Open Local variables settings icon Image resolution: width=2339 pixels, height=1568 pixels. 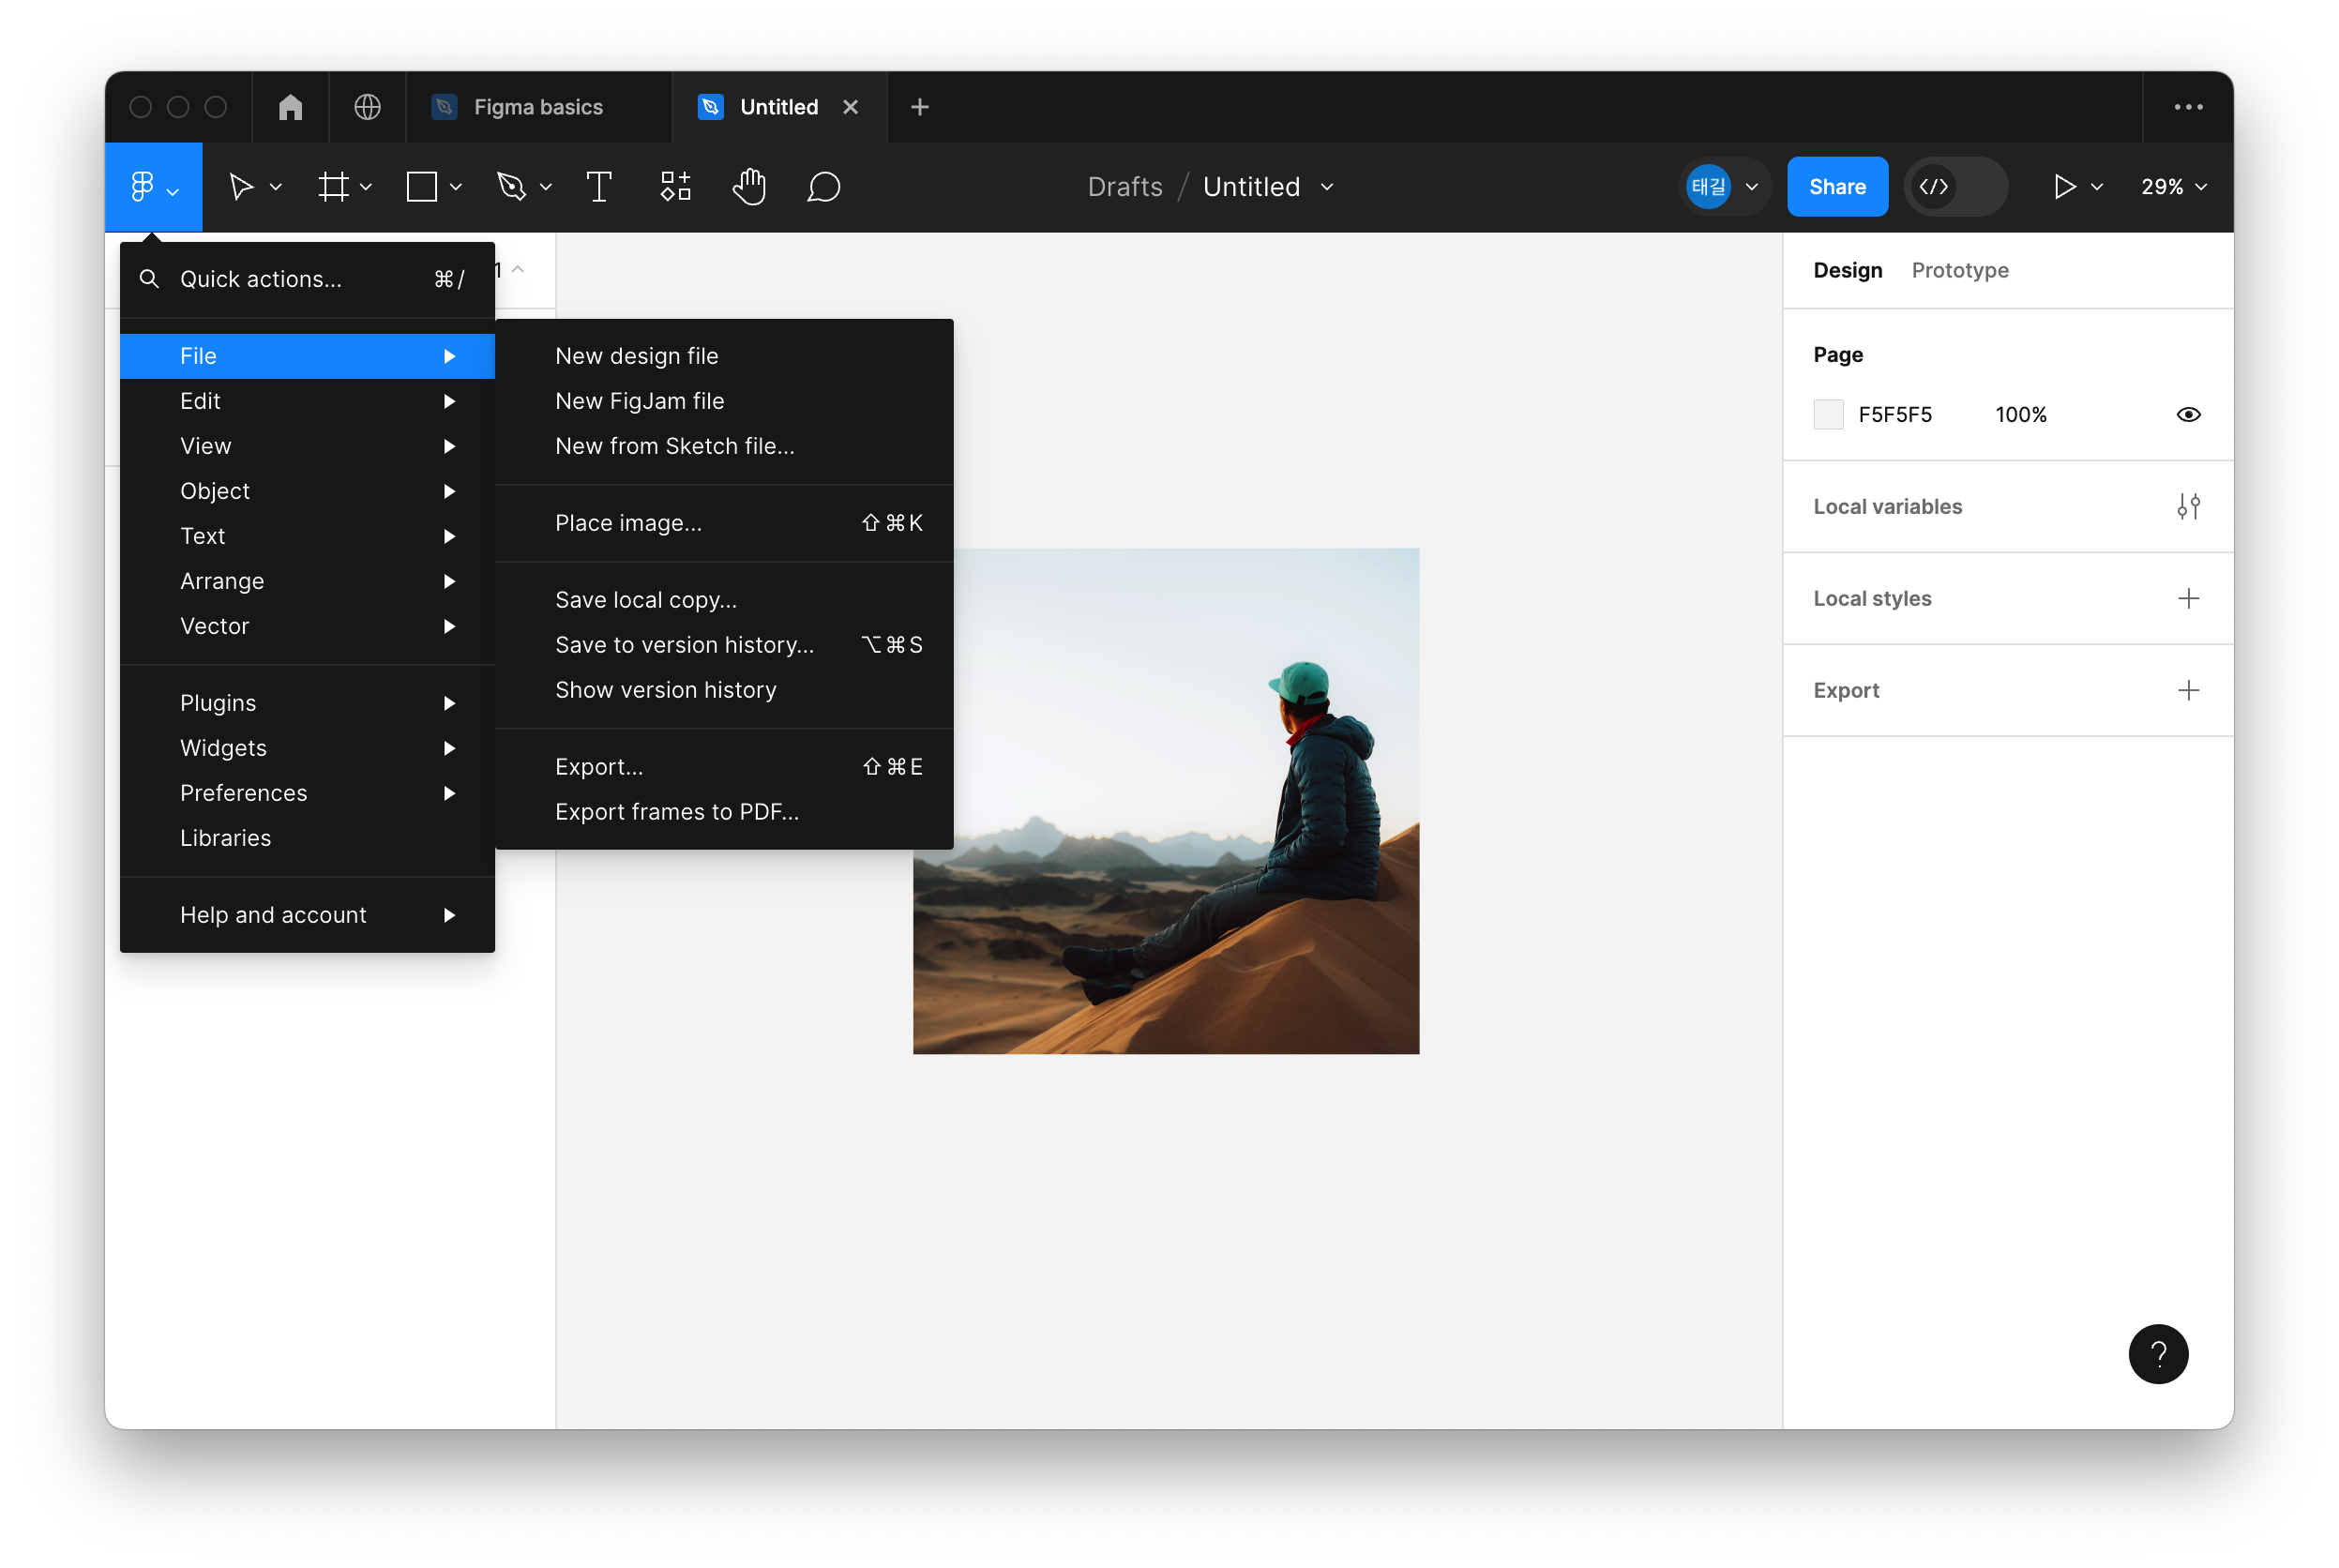tap(2188, 507)
